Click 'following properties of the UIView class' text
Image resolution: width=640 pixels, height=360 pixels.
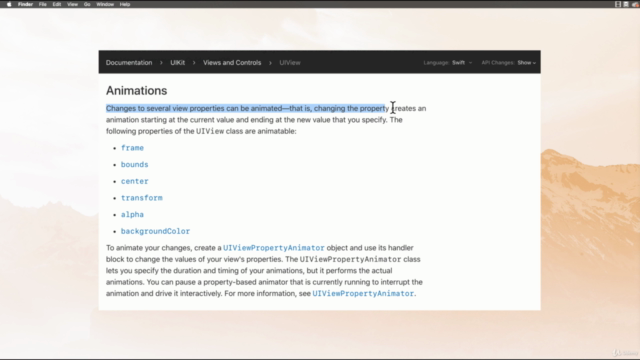(x=201, y=131)
